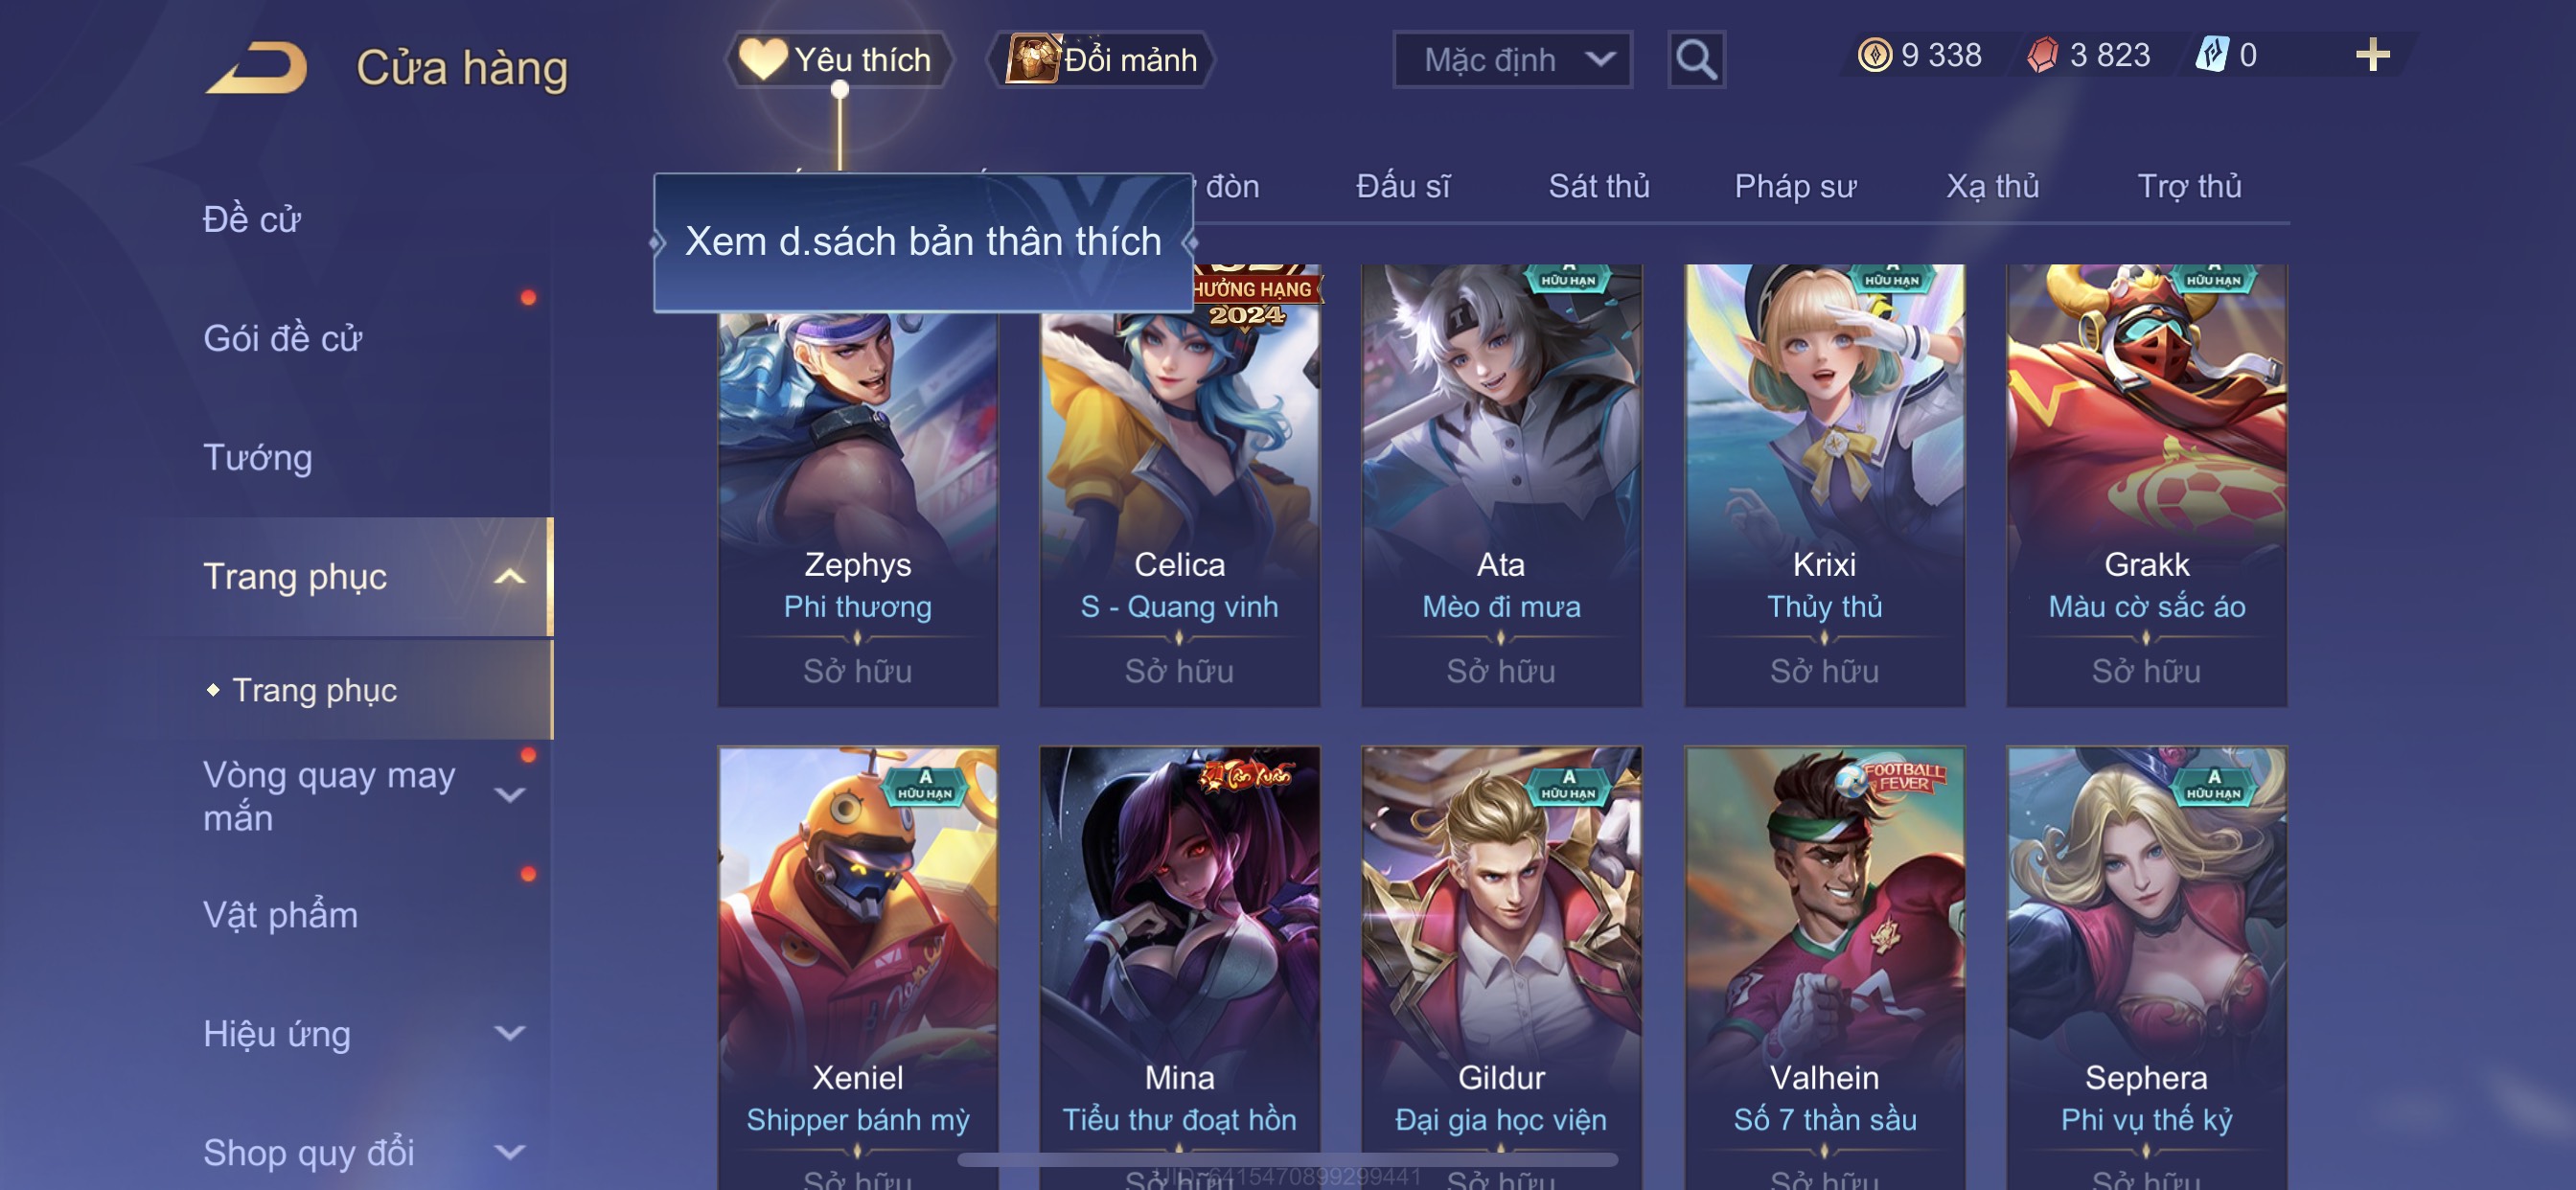Open the search magnifier icon
Viewport: 2576px width, 1190px height.
pos(1696,60)
